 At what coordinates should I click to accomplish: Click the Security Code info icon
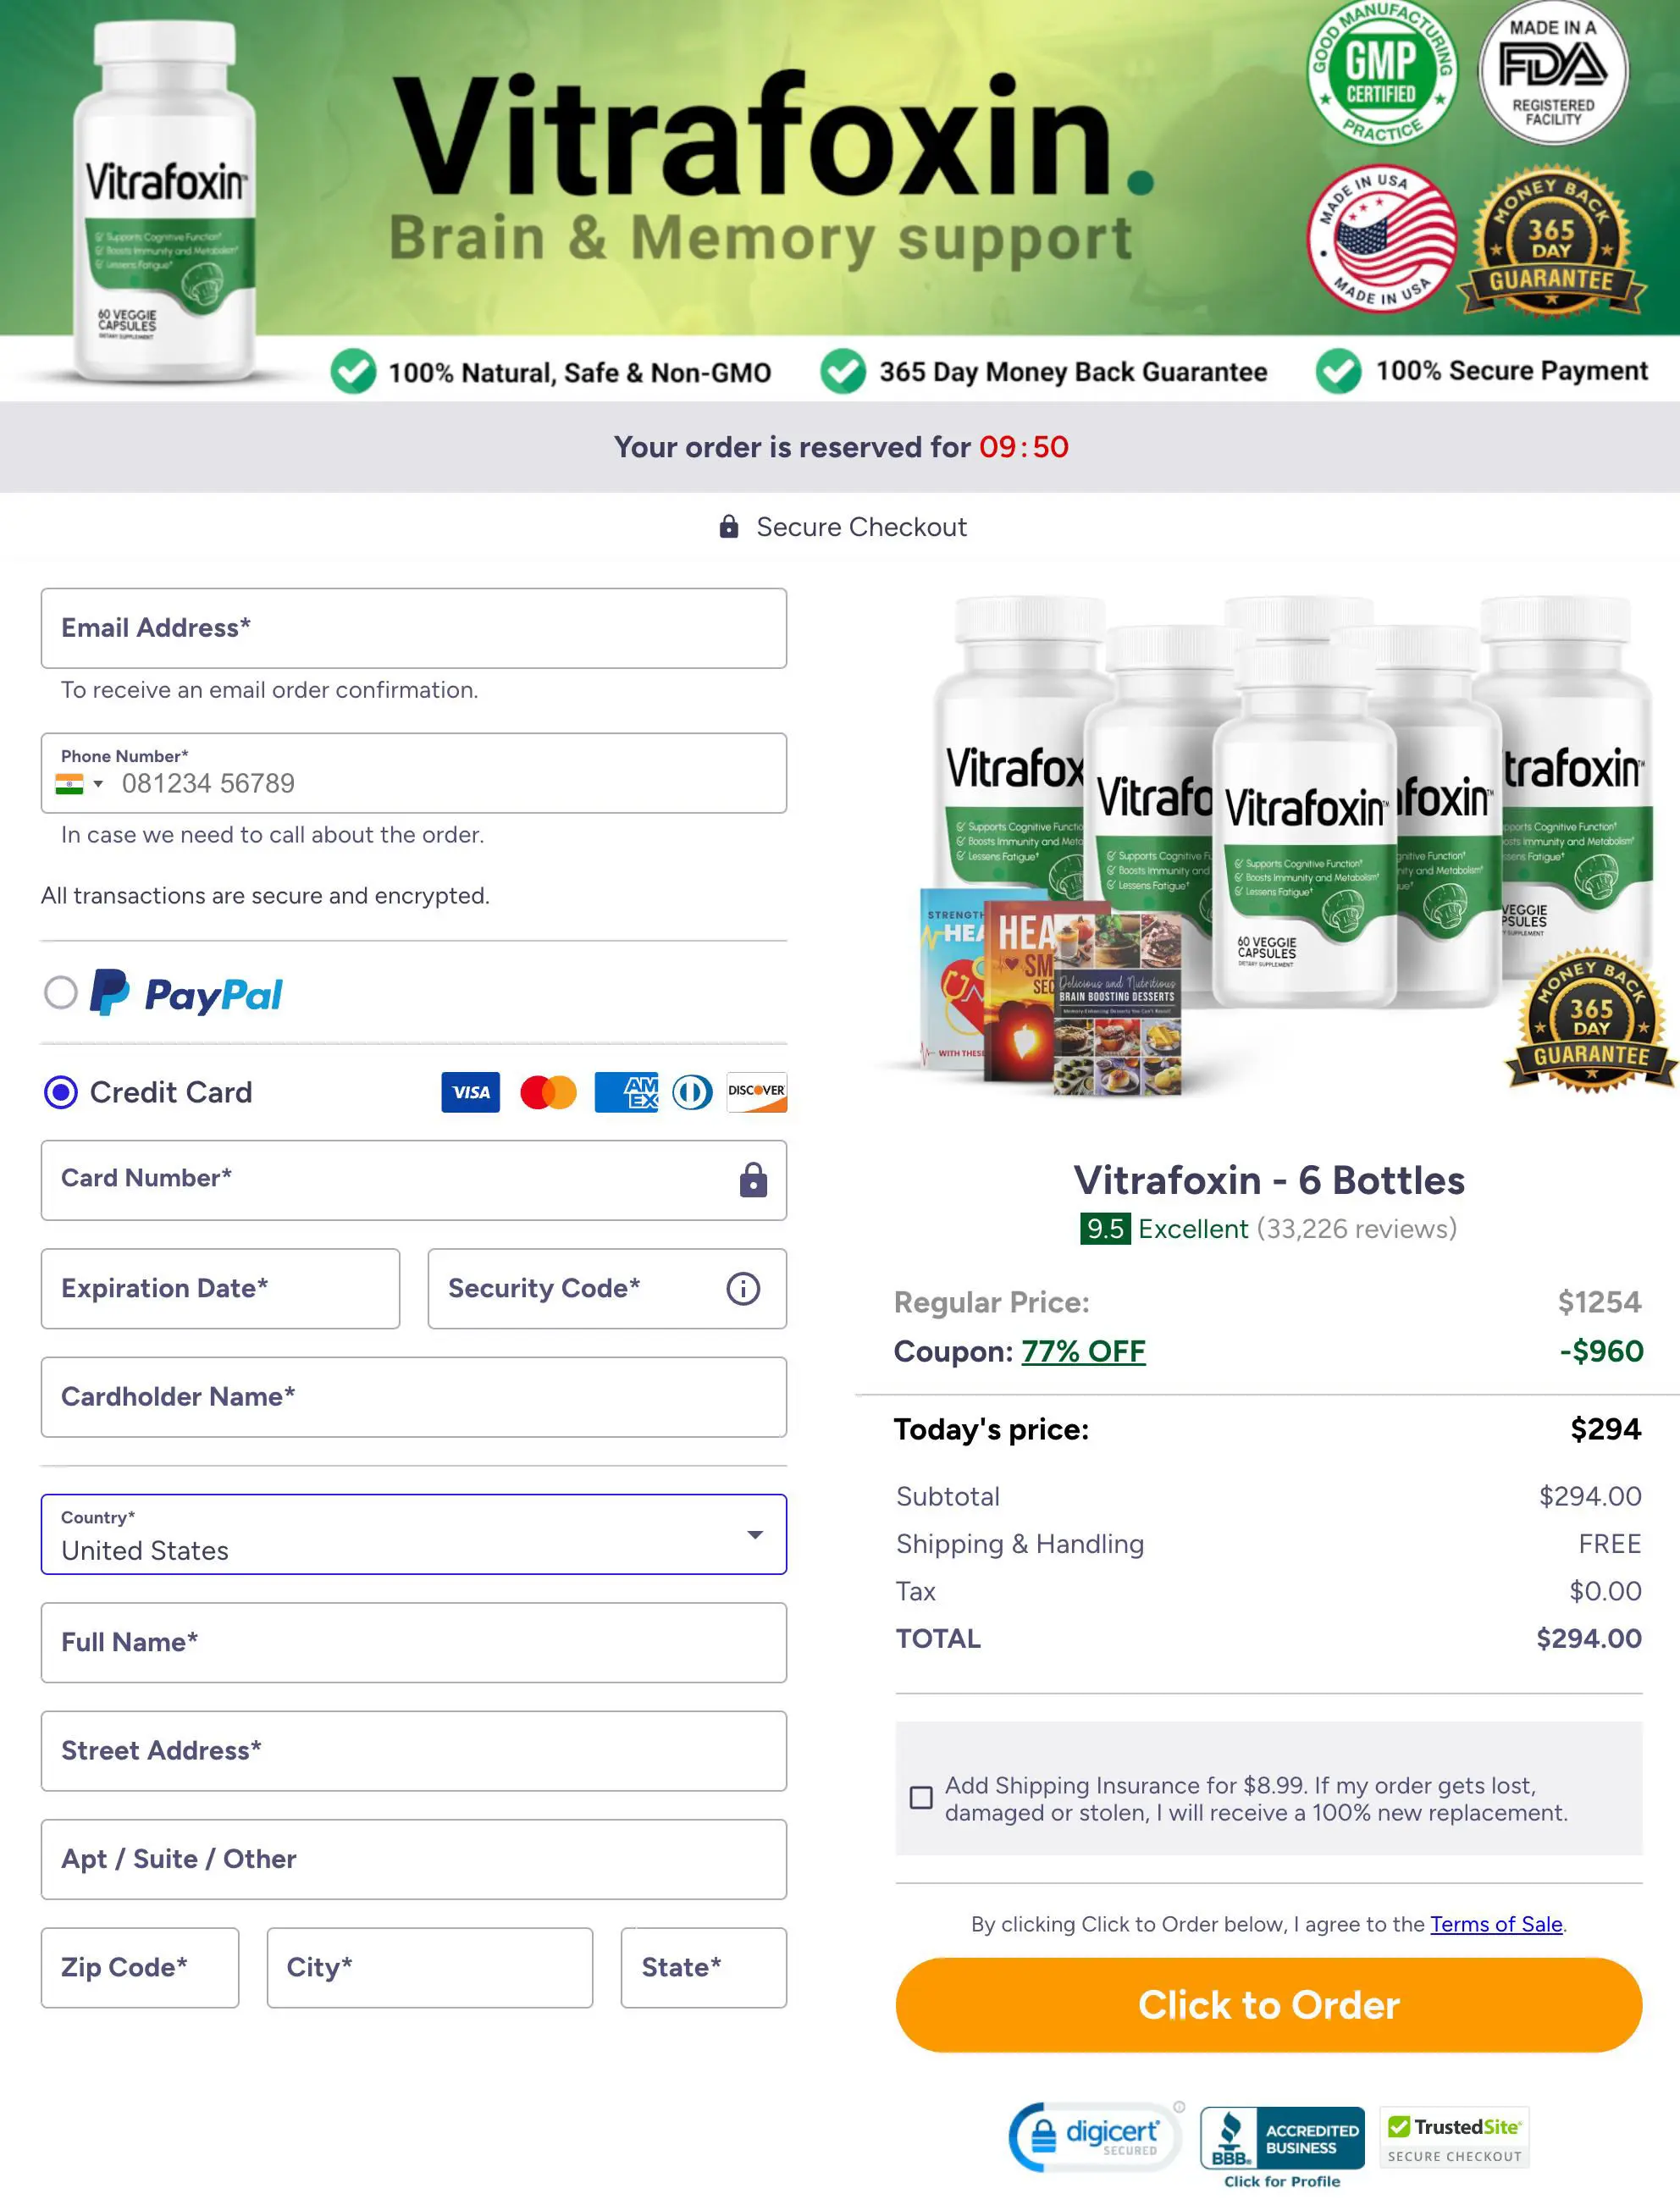[743, 1288]
